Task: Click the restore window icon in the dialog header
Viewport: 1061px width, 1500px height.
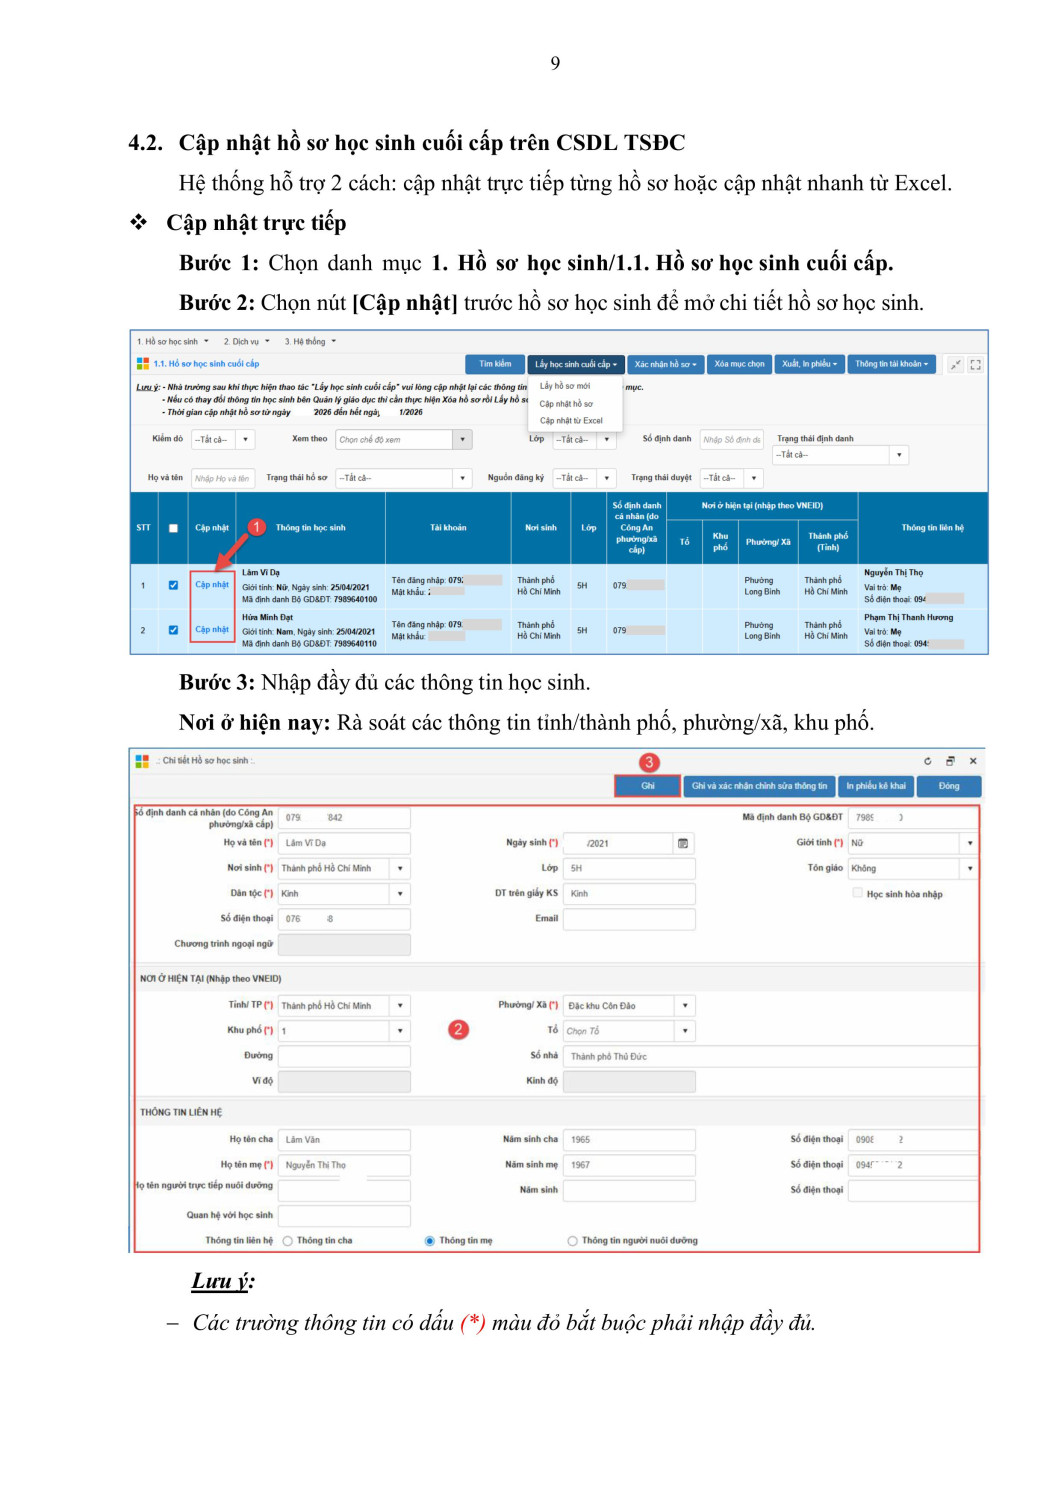Action: [x=950, y=761]
